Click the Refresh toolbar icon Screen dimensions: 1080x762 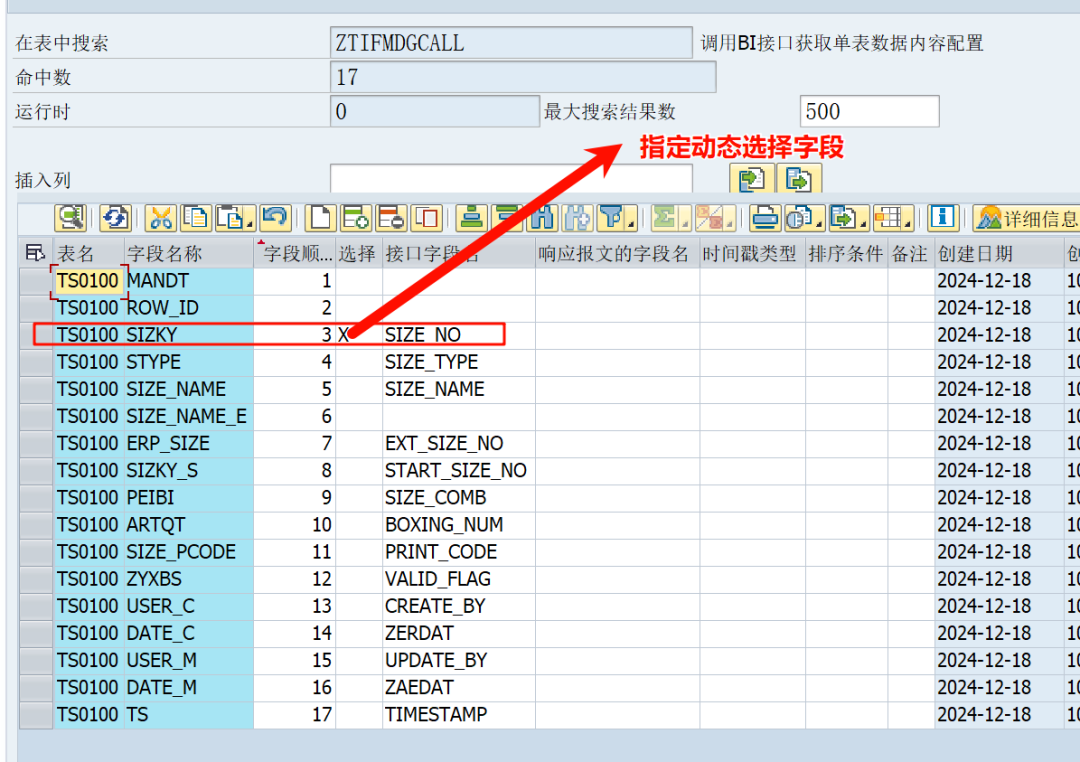pyautogui.click(x=114, y=218)
